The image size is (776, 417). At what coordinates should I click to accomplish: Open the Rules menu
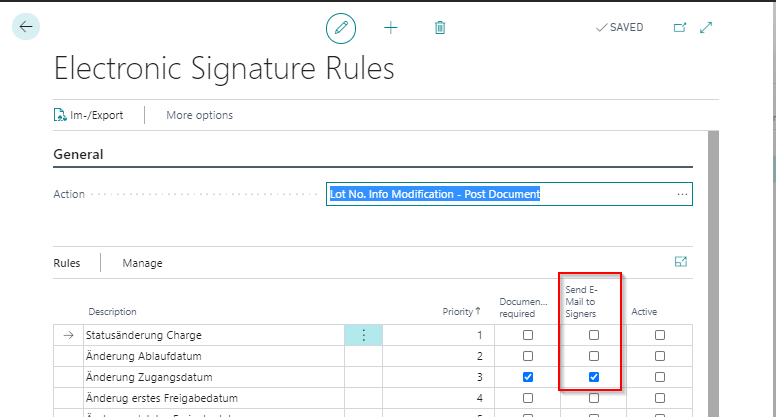coord(67,263)
